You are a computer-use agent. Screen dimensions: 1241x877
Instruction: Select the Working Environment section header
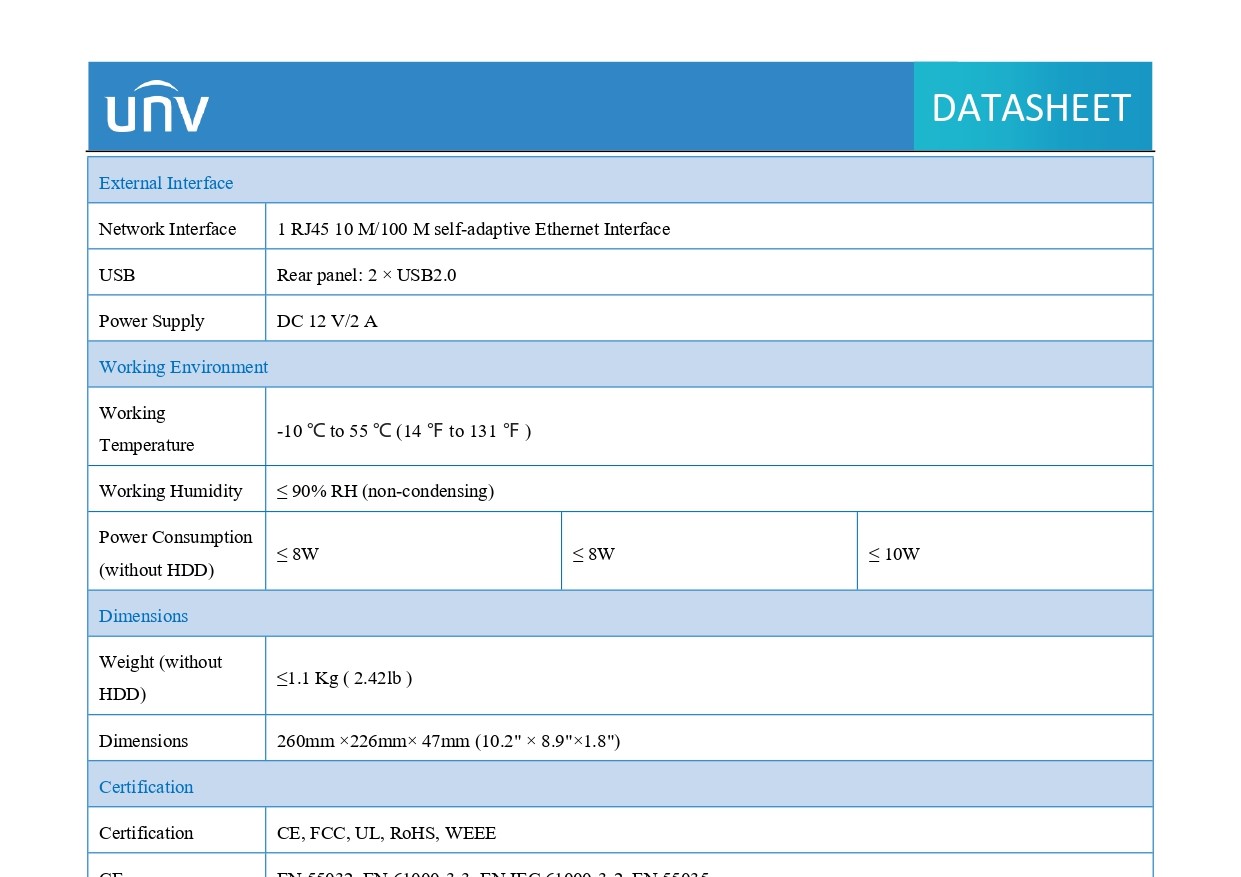click(x=183, y=367)
